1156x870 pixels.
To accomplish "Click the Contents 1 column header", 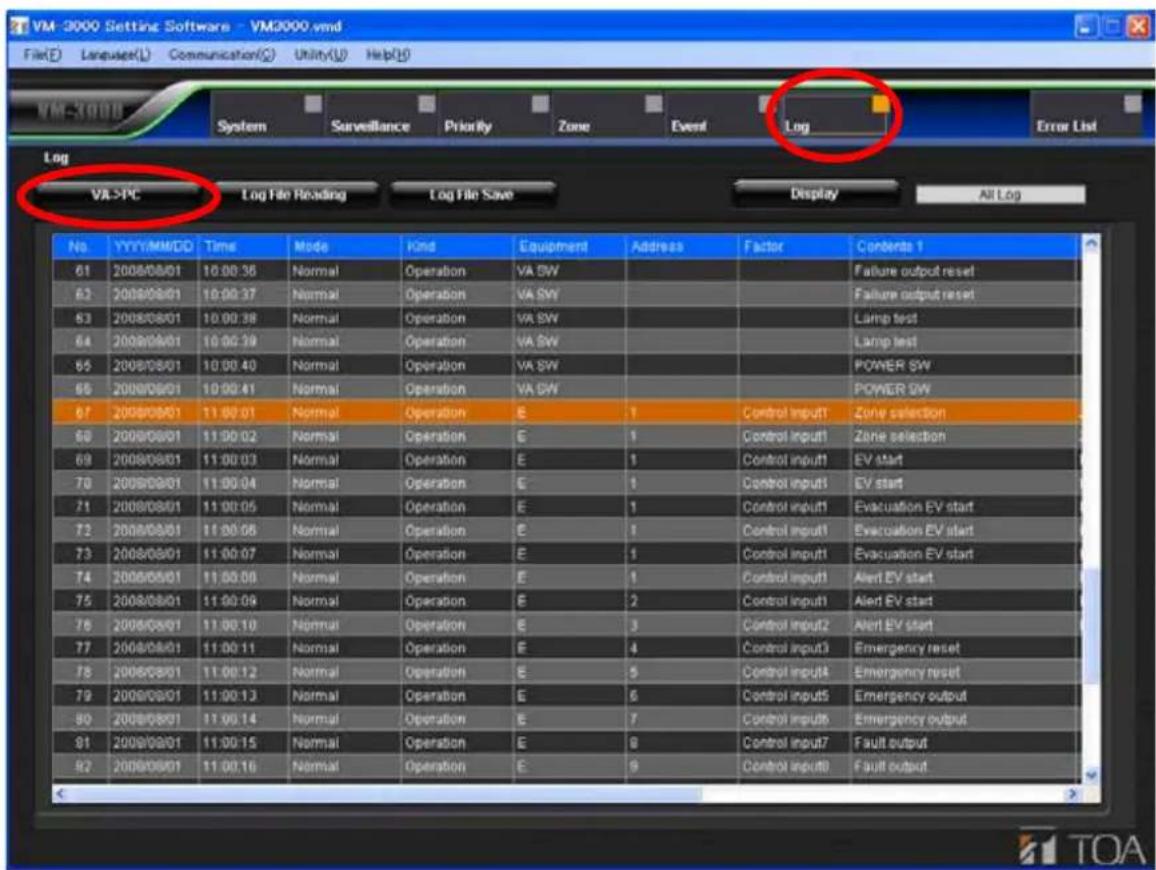I will coord(965,246).
